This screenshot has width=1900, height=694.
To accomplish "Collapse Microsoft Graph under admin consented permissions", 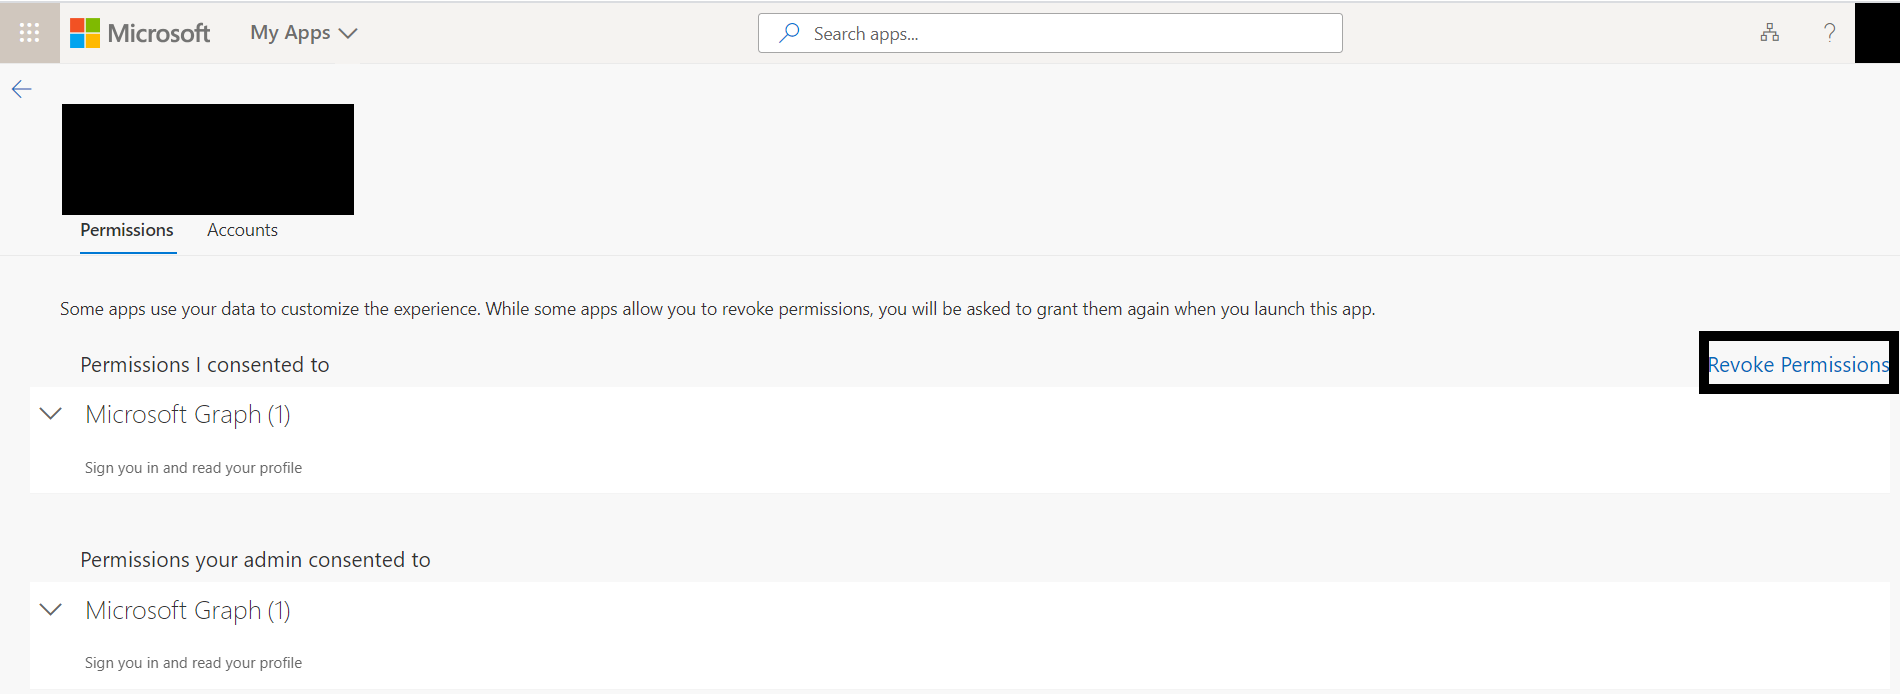I will point(51,610).
